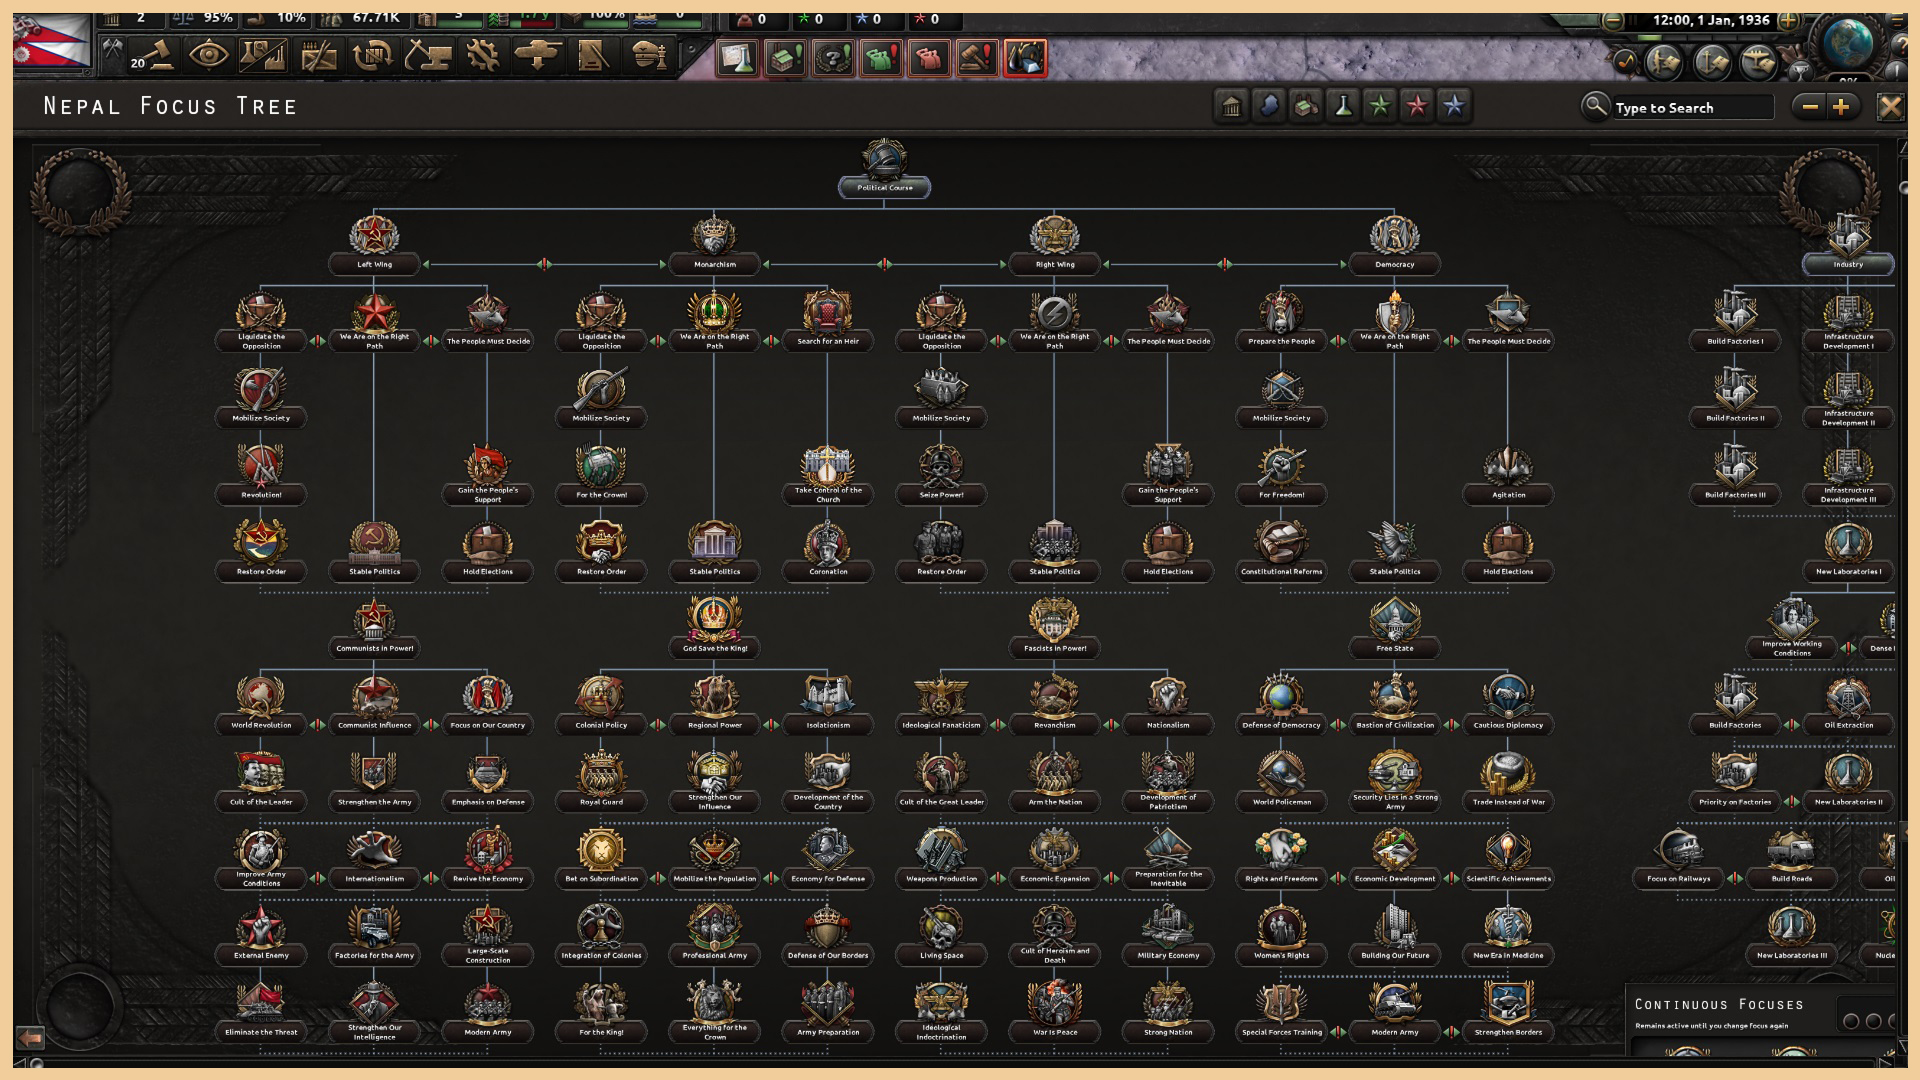Click the back arrow at bottom left

pyautogui.click(x=30, y=1038)
